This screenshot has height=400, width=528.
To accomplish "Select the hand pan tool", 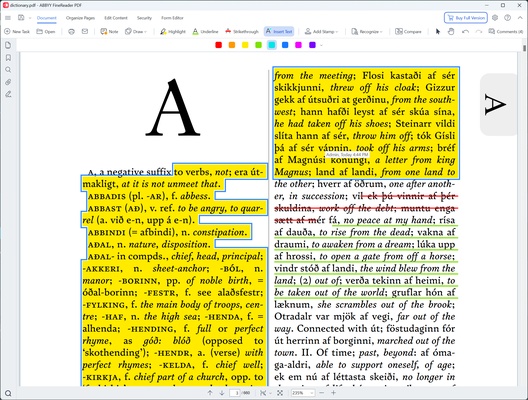I will [451, 31].
